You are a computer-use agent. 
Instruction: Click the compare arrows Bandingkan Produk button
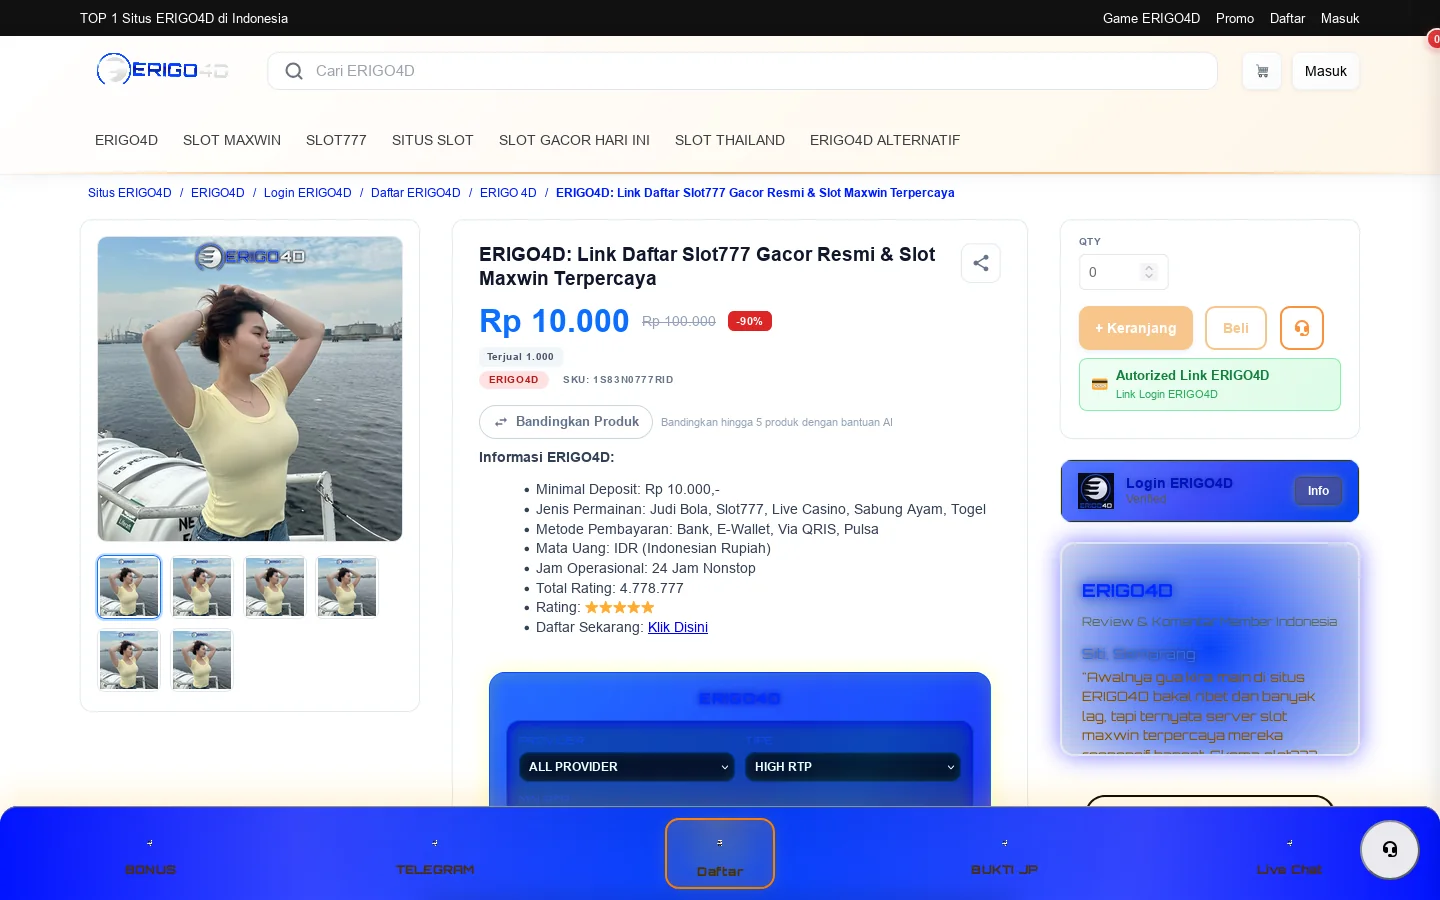(566, 422)
